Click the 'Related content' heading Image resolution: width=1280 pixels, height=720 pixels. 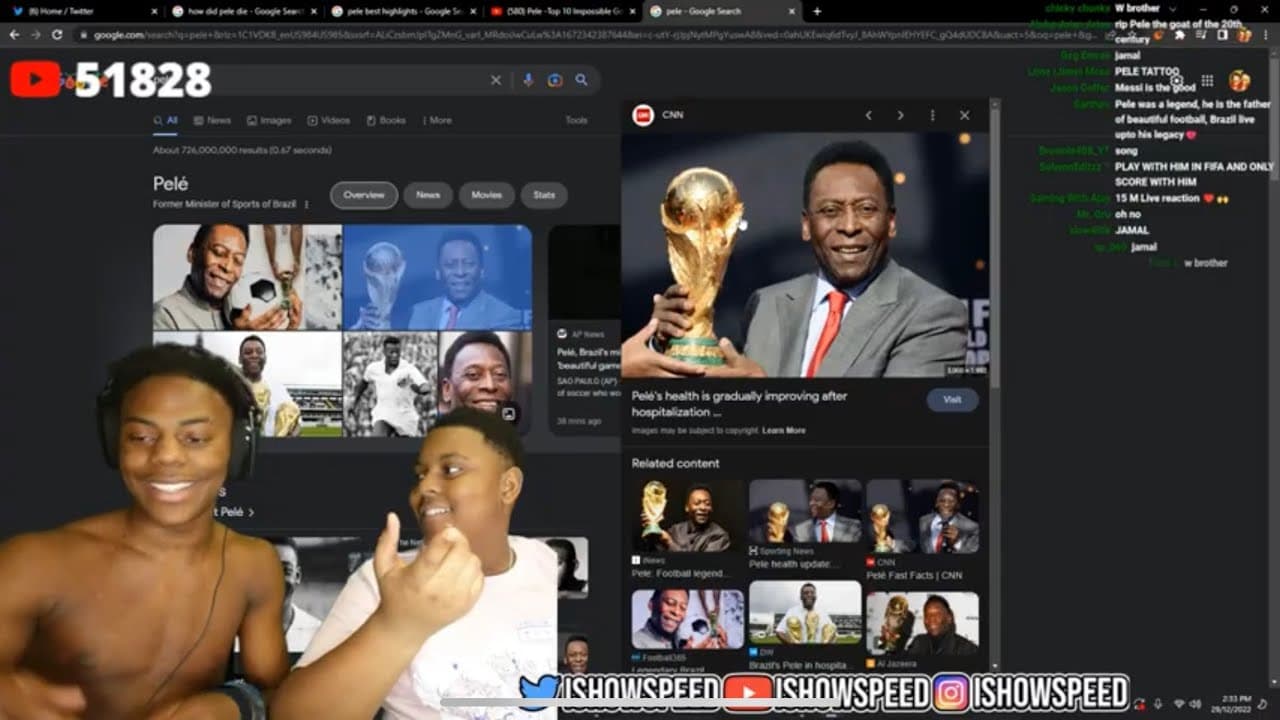click(675, 463)
